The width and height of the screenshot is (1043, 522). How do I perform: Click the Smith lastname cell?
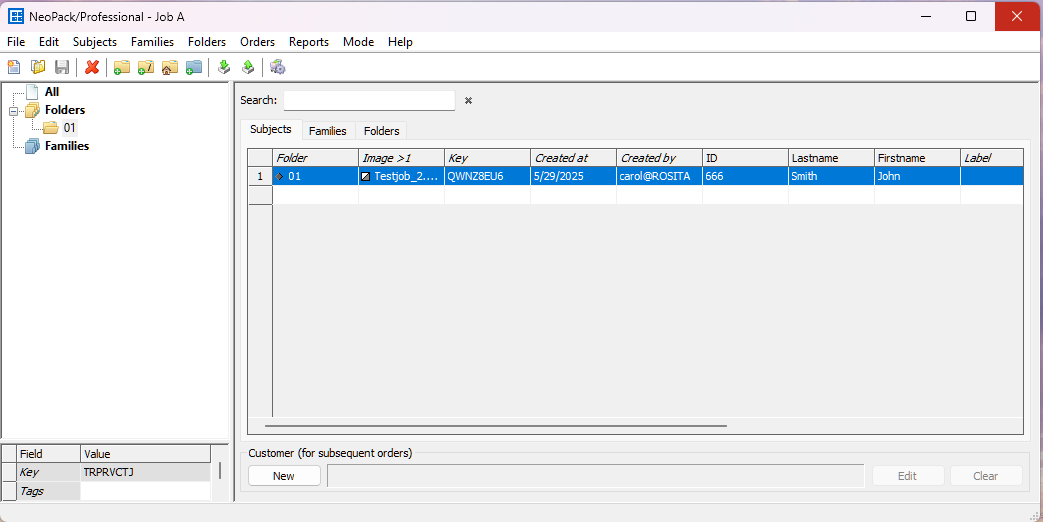click(831, 176)
